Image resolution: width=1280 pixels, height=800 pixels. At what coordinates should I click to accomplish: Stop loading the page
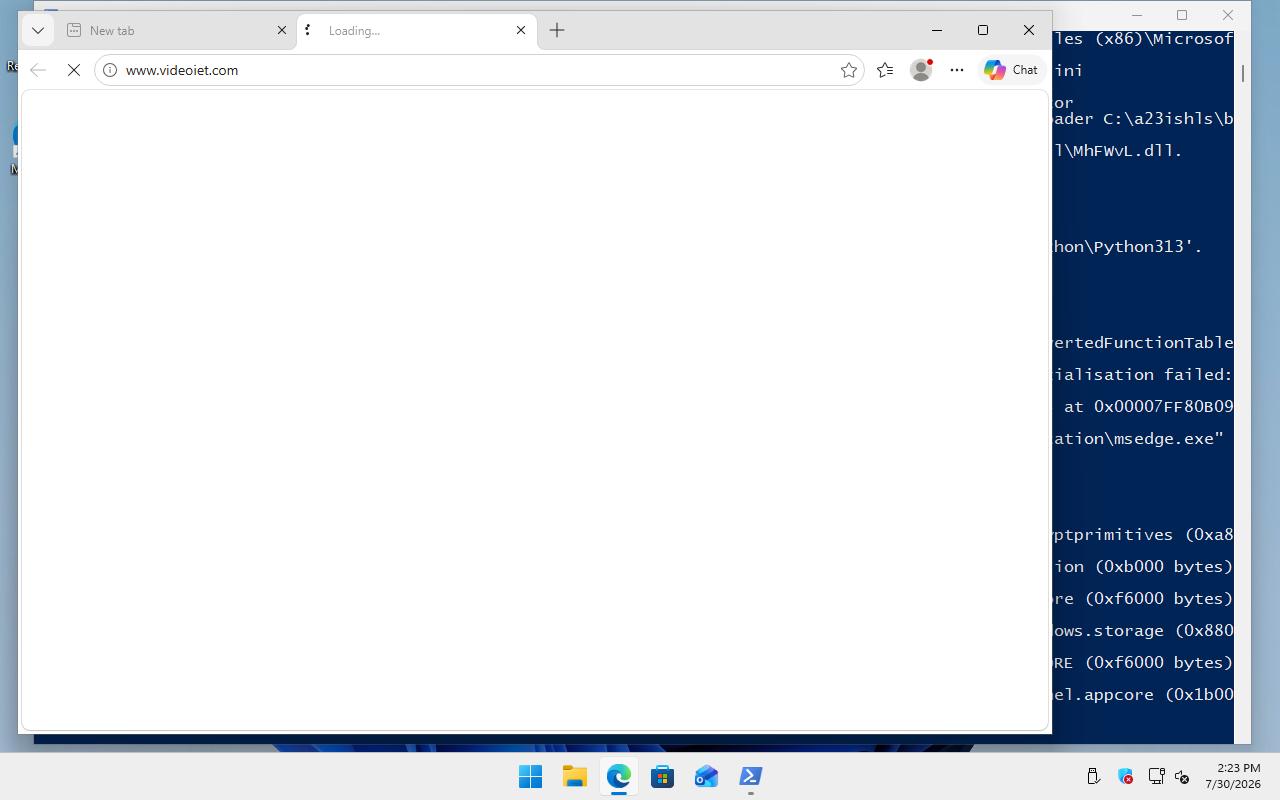pos(74,70)
